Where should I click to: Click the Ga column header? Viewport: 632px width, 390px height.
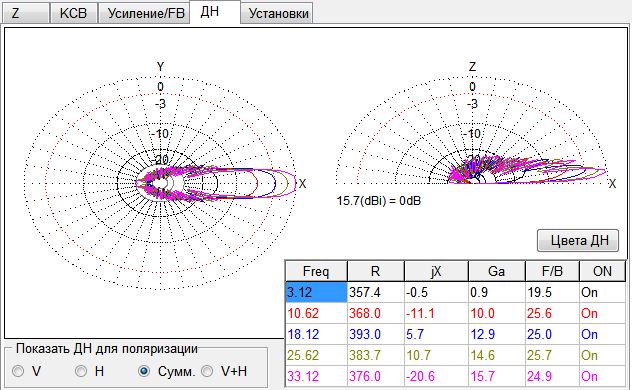click(x=497, y=271)
